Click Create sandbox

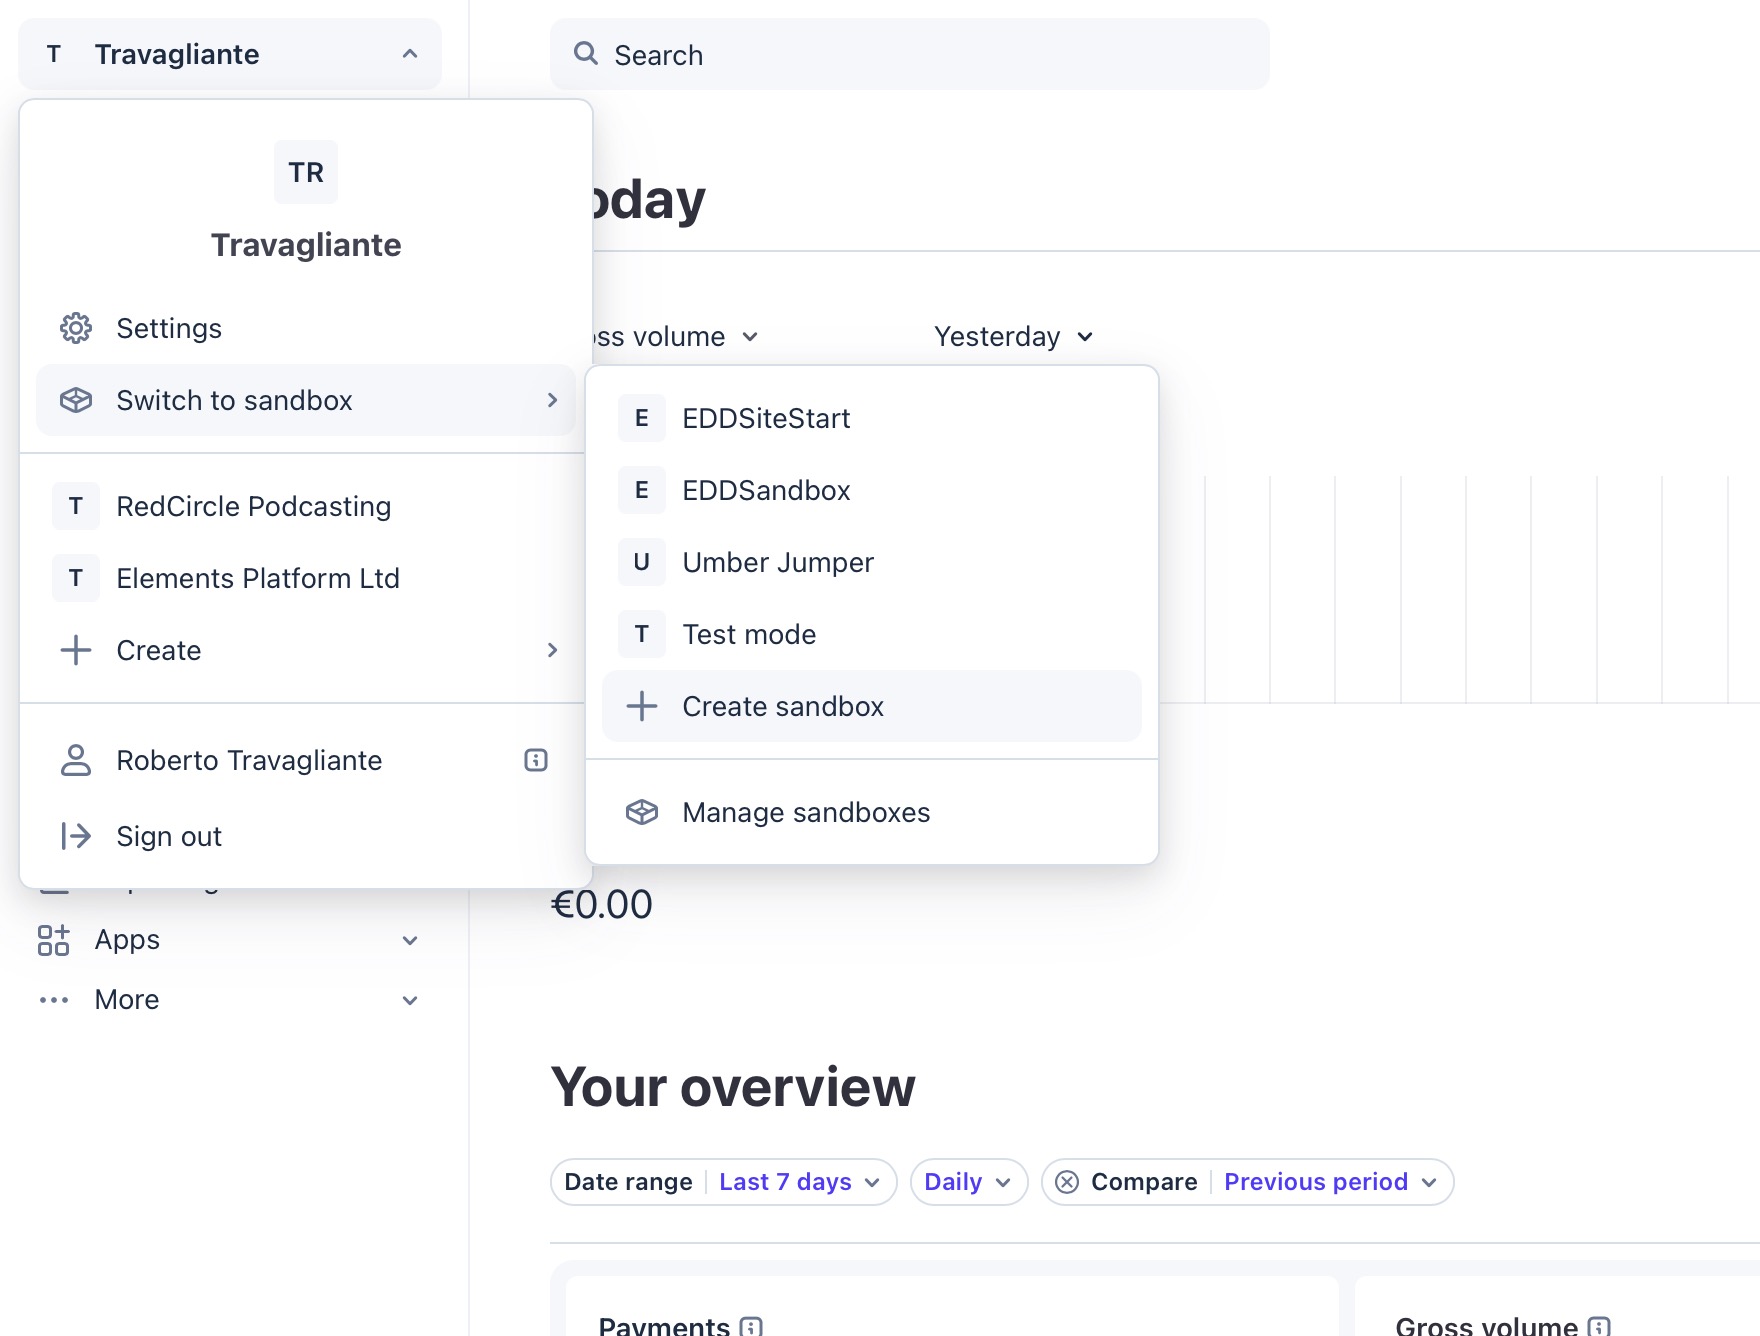coord(872,706)
